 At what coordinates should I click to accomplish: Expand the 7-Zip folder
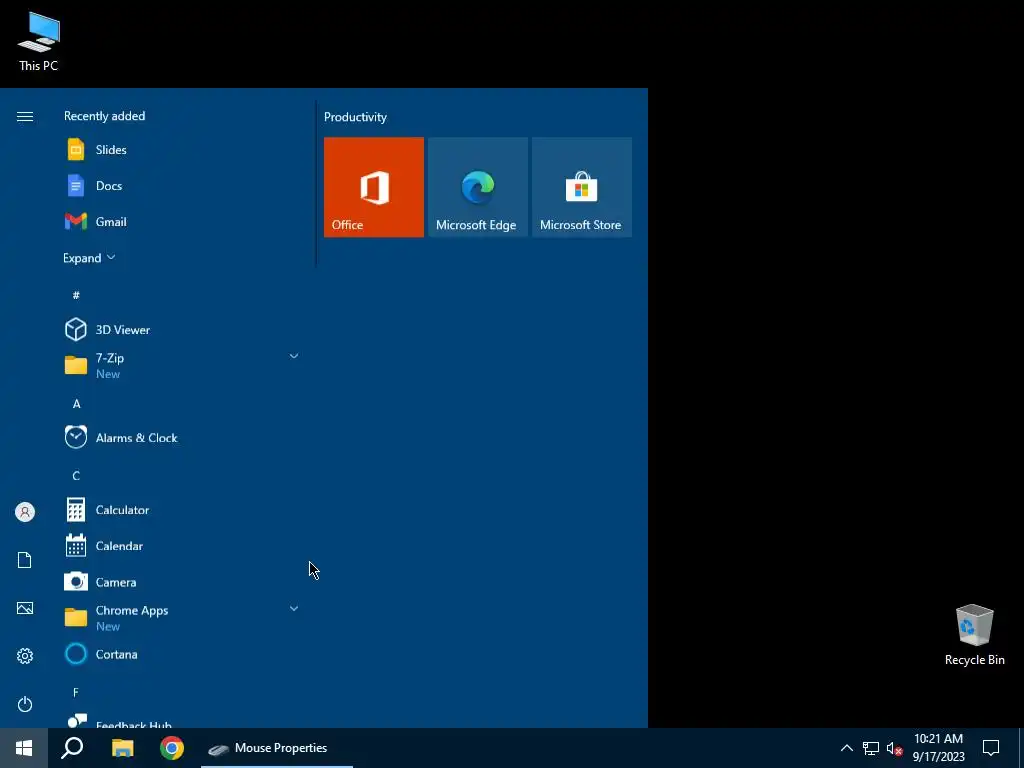coord(182,366)
